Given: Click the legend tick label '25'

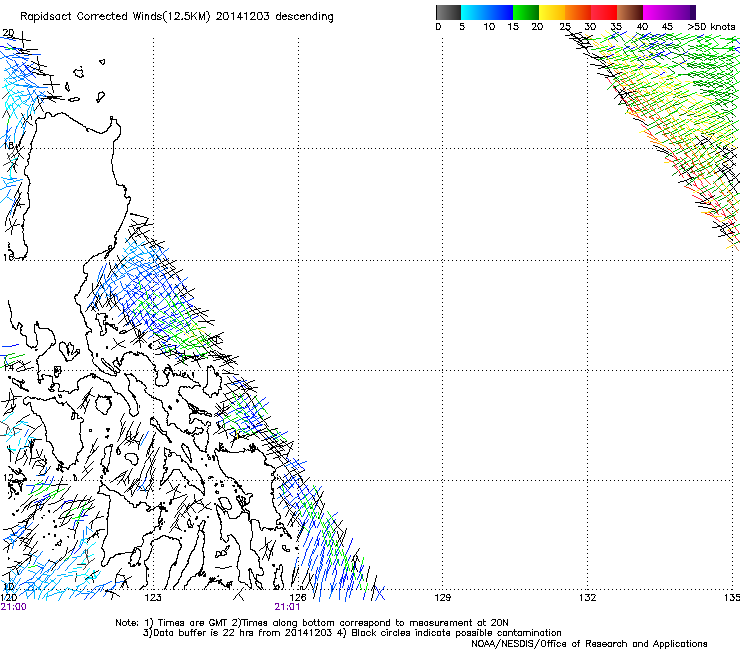Looking at the screenshot, I should click(565, 27).
